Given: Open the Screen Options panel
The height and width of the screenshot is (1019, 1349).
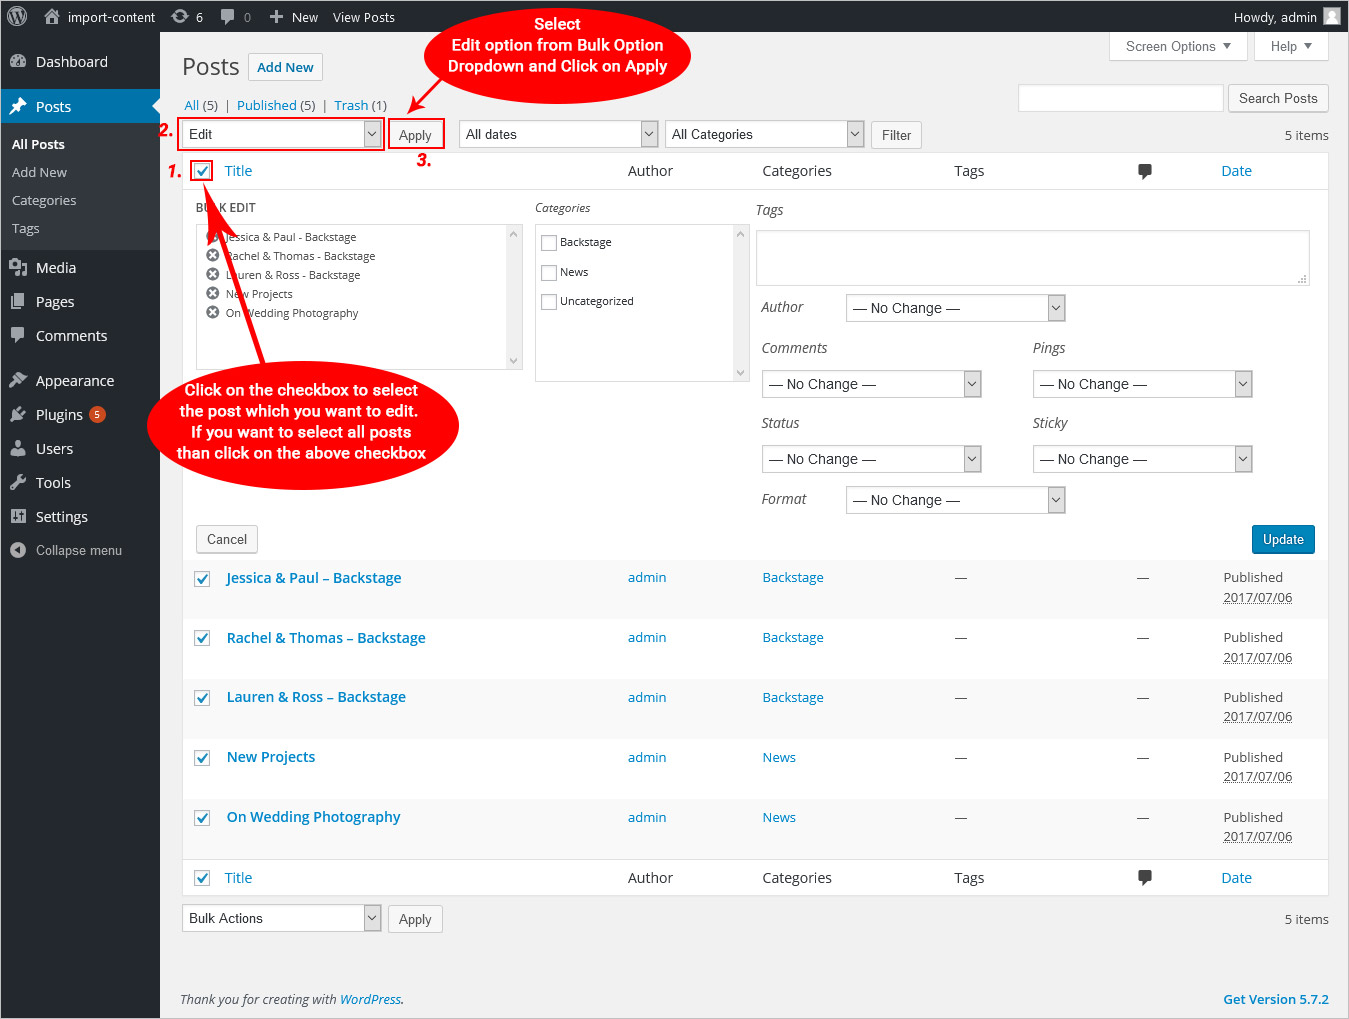Looking at the screenshot, I should [x=1177, y=47].
